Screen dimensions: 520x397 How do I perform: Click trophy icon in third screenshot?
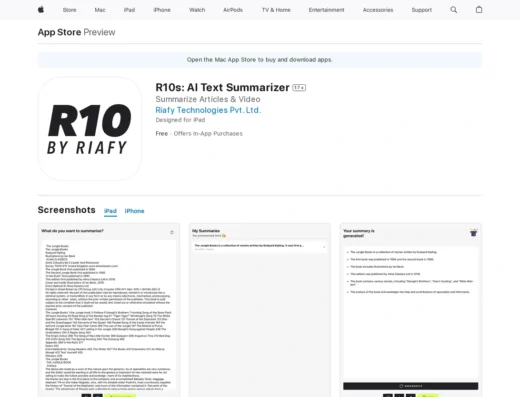pos(473,232)
